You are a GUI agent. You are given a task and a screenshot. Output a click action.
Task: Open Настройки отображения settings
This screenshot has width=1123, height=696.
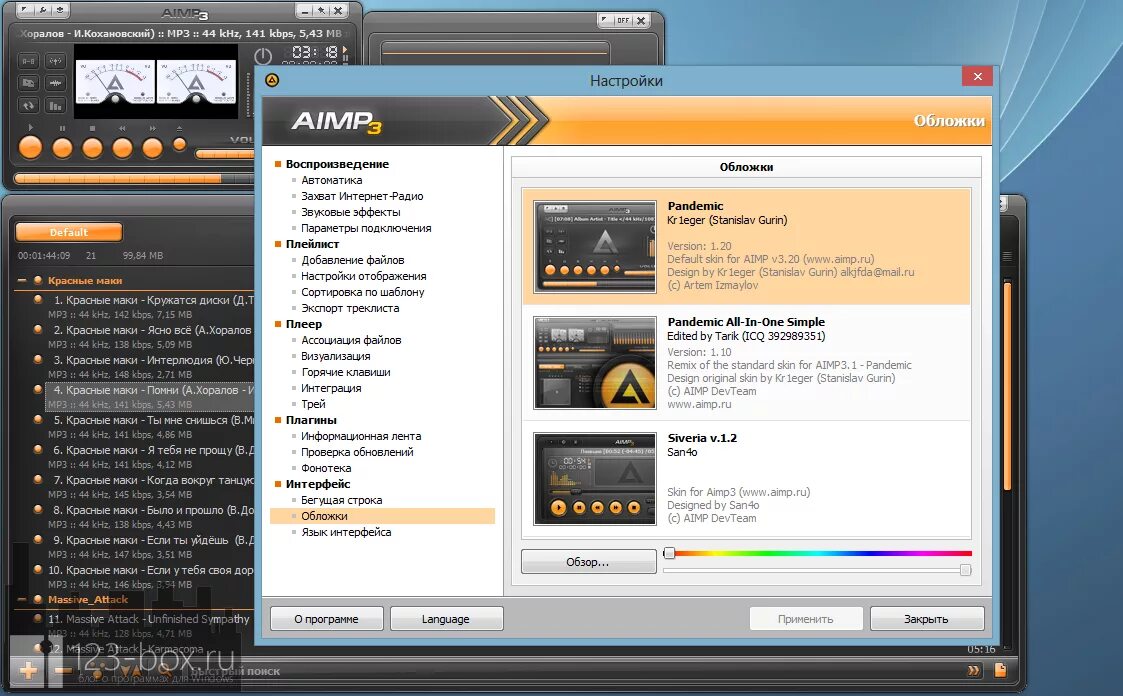pos(363,276)
